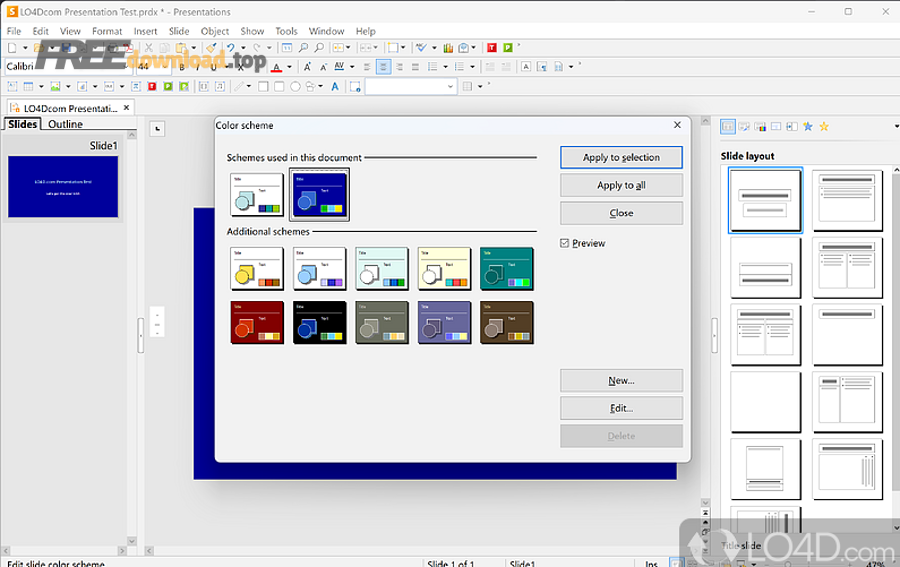
Task: Launch TextMaker with top-row red T icon
Action: [x=492, y=48]
